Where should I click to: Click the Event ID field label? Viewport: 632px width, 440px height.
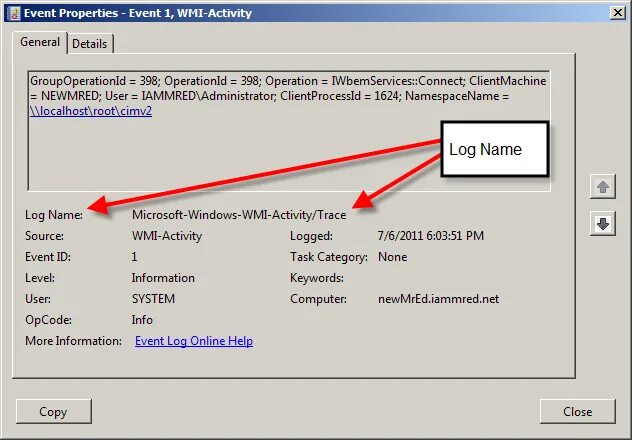(x=48, y=257)
